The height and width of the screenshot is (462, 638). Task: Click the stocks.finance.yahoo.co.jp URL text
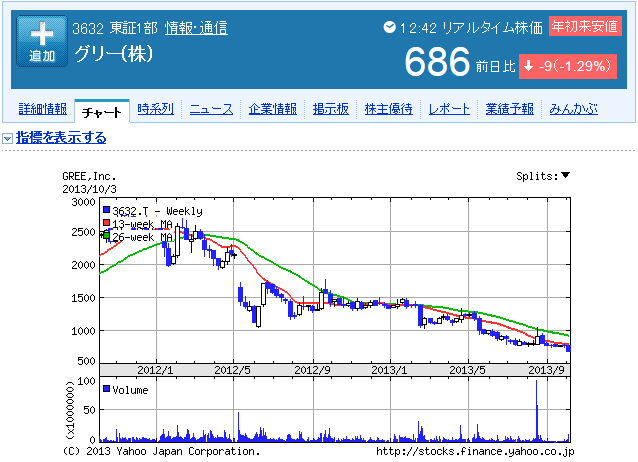pyautogui.click(x=475, y=451)
